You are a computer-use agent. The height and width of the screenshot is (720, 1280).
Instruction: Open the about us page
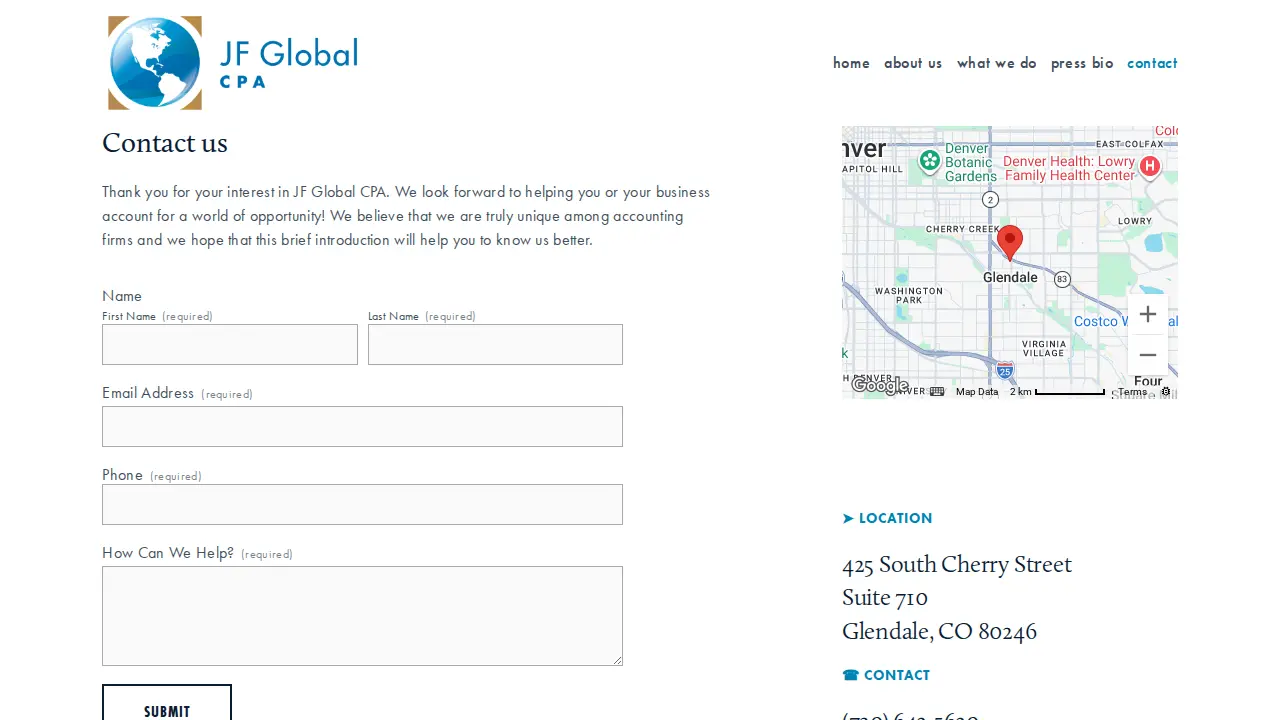pos(913,63)
